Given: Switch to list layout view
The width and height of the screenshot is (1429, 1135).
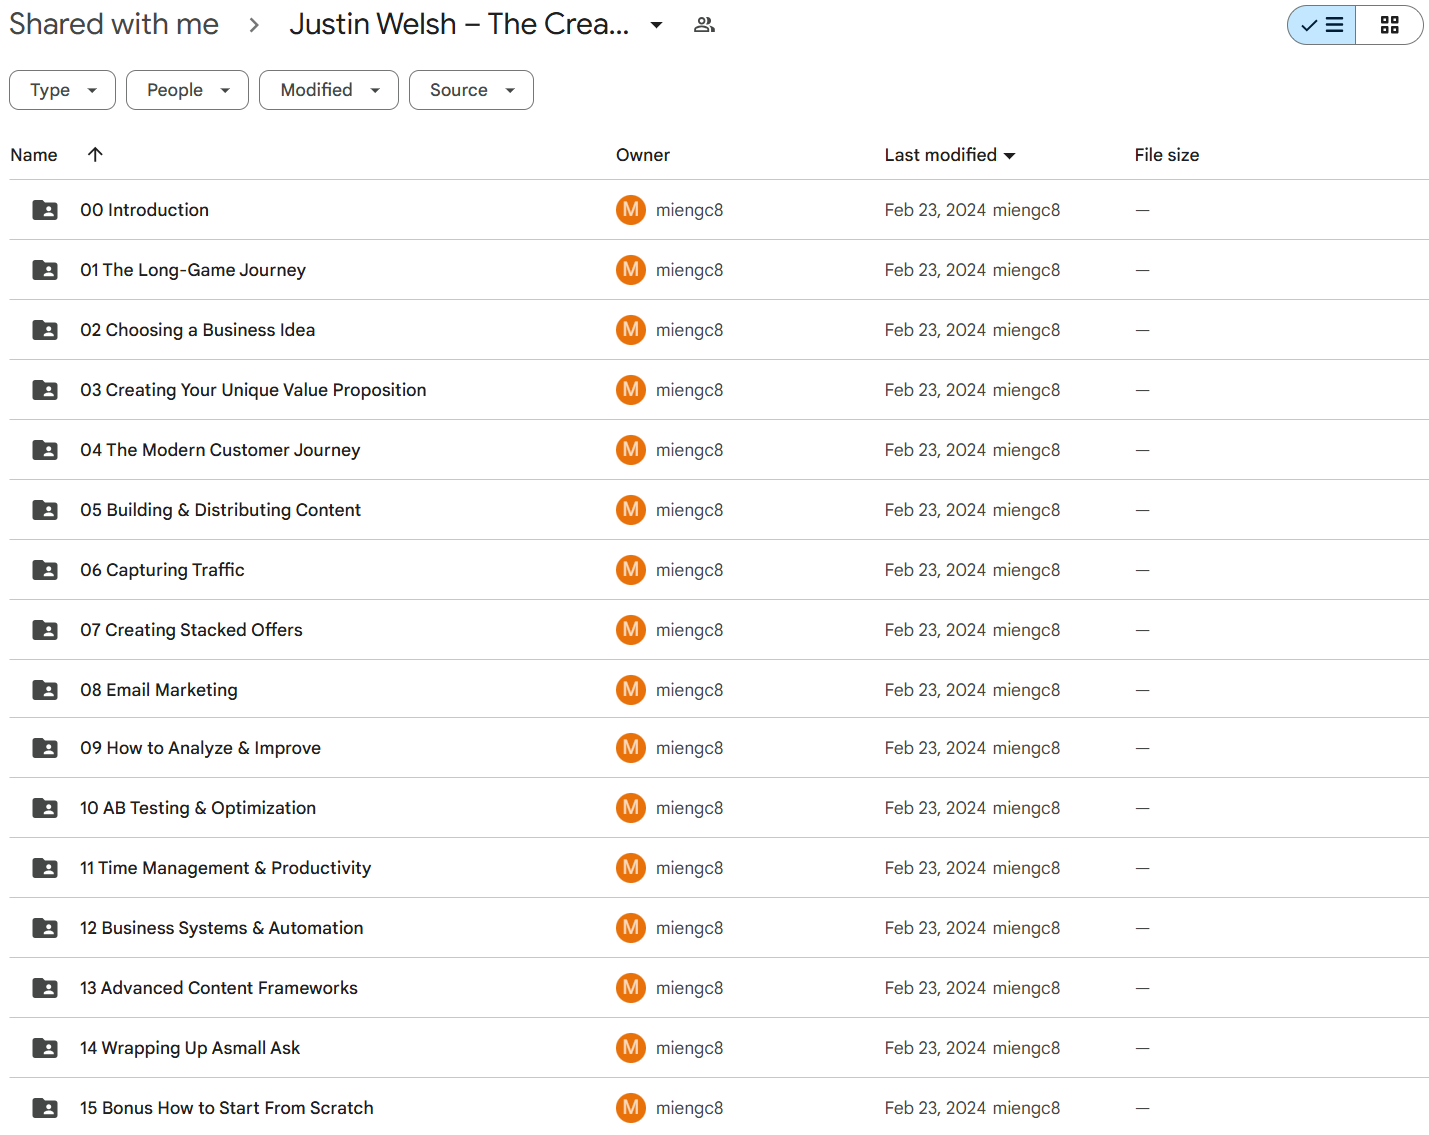Looking at the screenshot, I should point(1322,25).
